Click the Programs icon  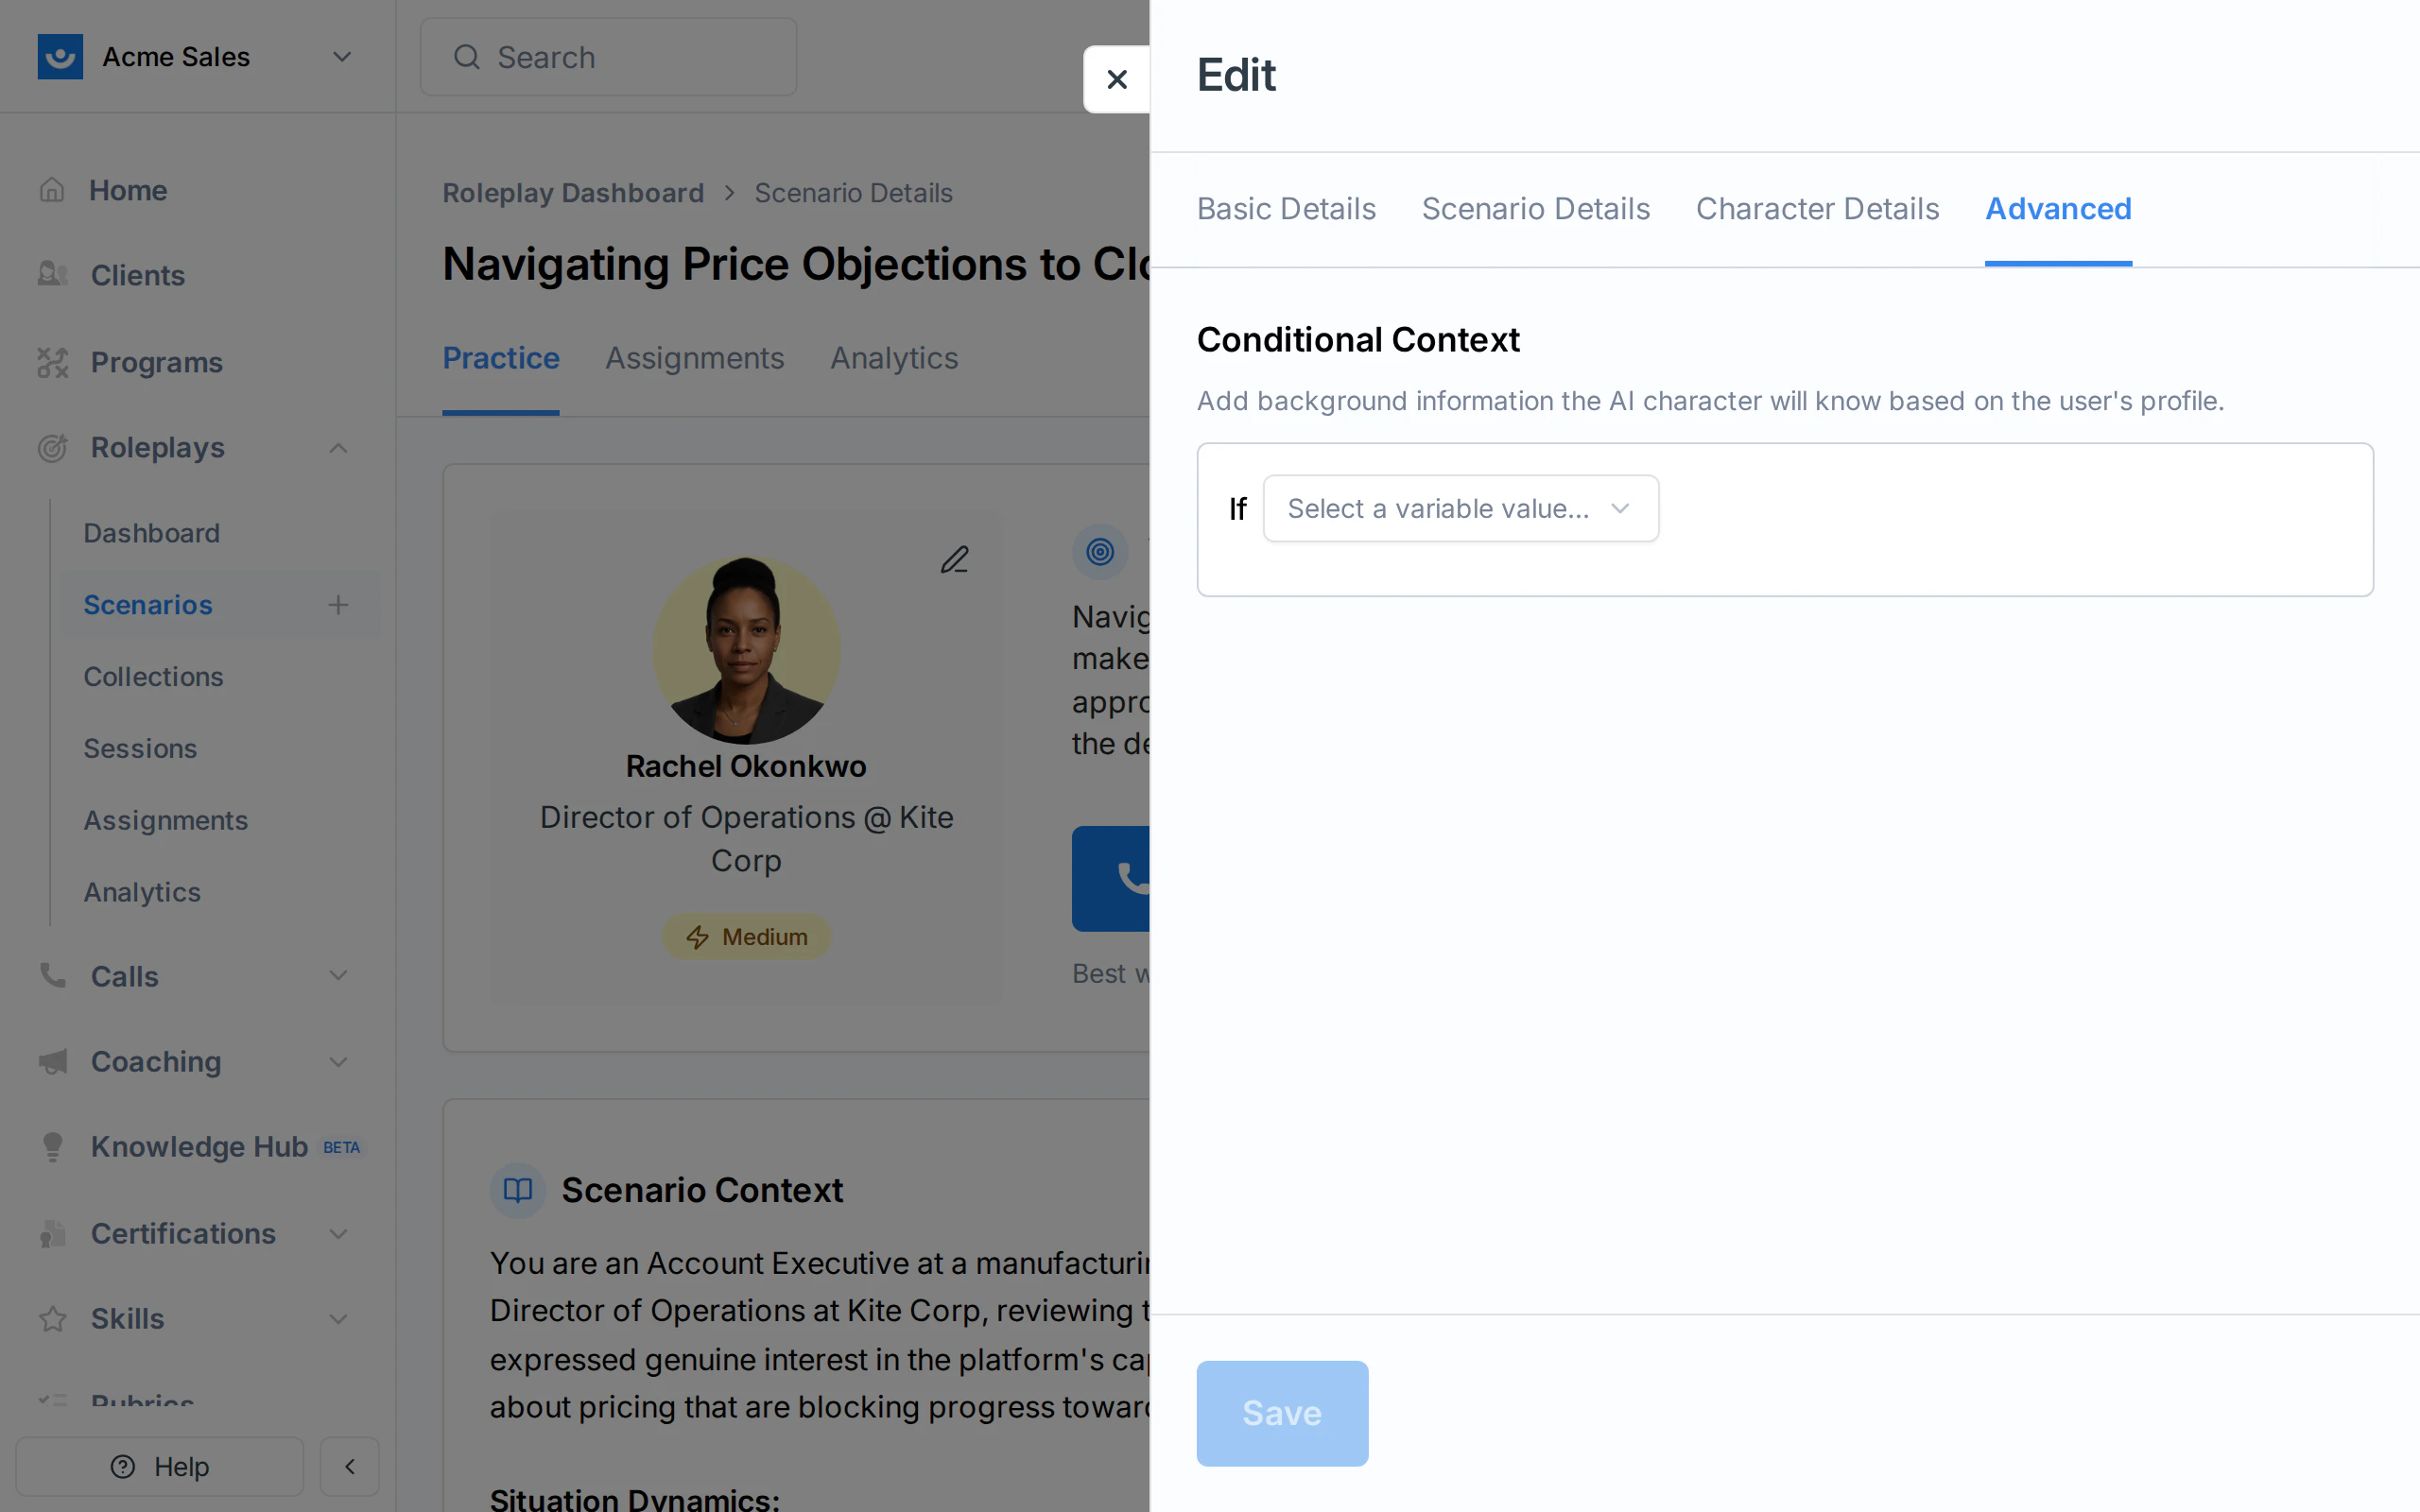(52, 362)
